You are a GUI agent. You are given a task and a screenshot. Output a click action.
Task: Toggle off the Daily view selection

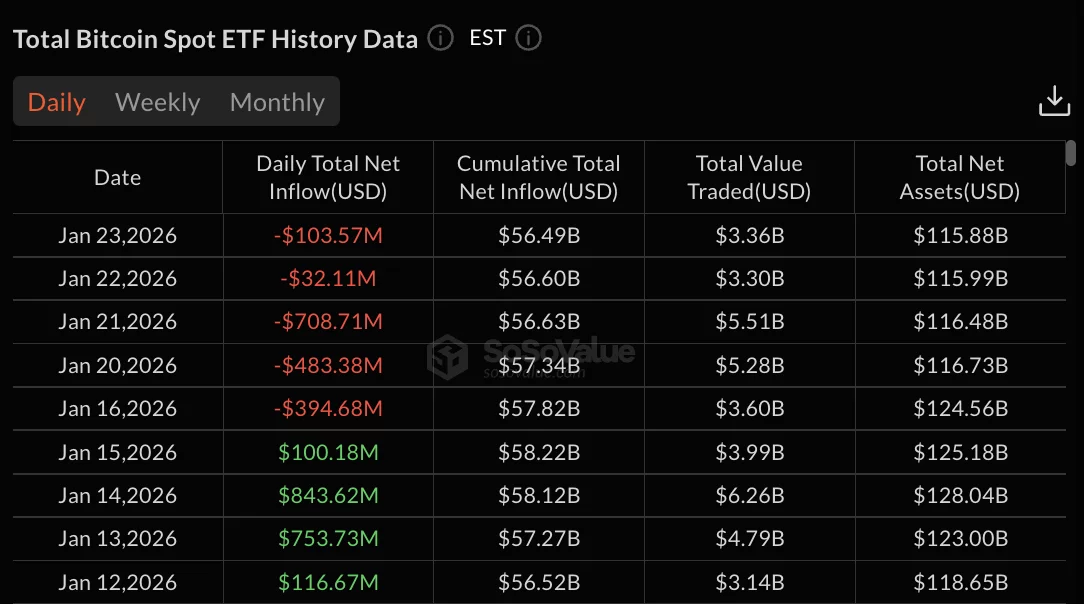point(55,101)
